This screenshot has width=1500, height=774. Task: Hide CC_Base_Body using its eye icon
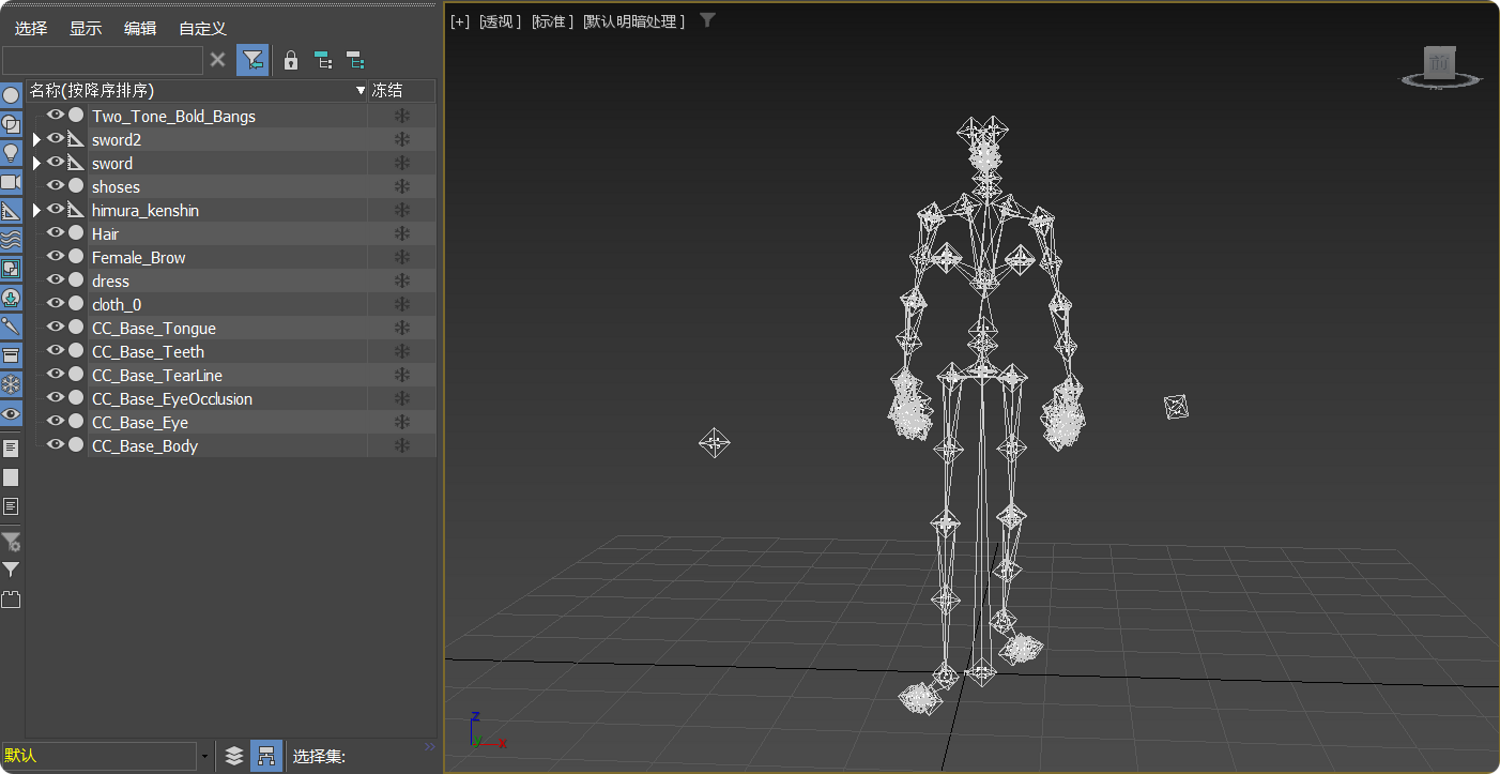pyautogui.click(x=55, y=445)
